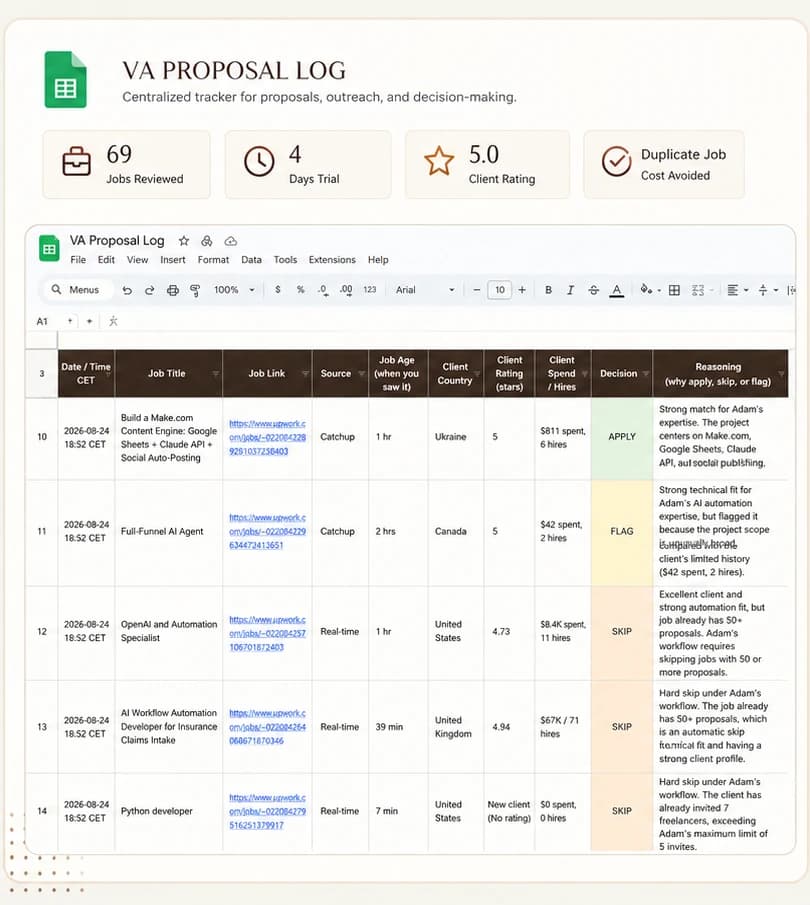810x905 pixels.
Task: Toggle italic formatting
Action: 570,290
